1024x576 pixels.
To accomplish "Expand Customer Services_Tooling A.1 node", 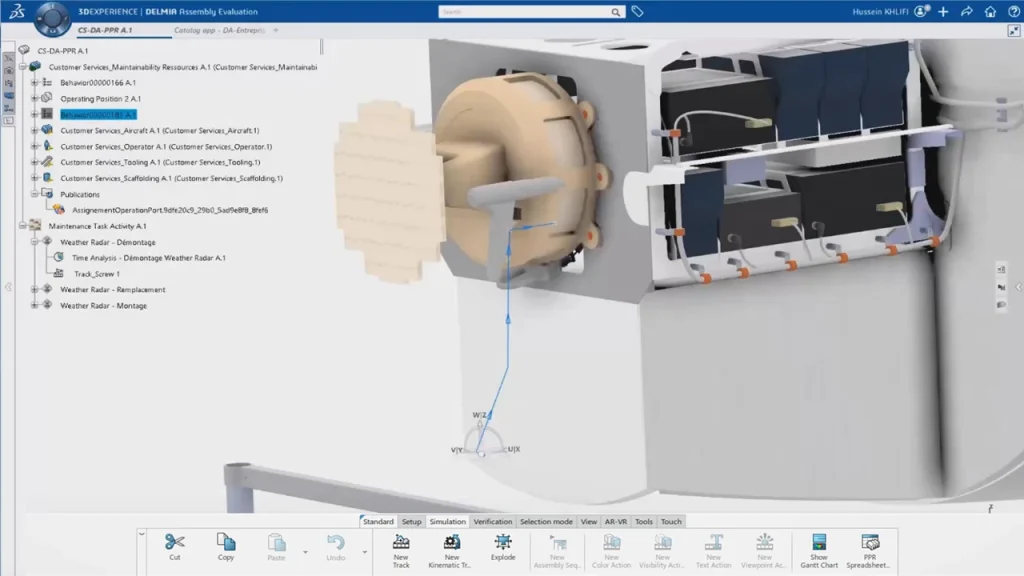I will coord(34,162).
